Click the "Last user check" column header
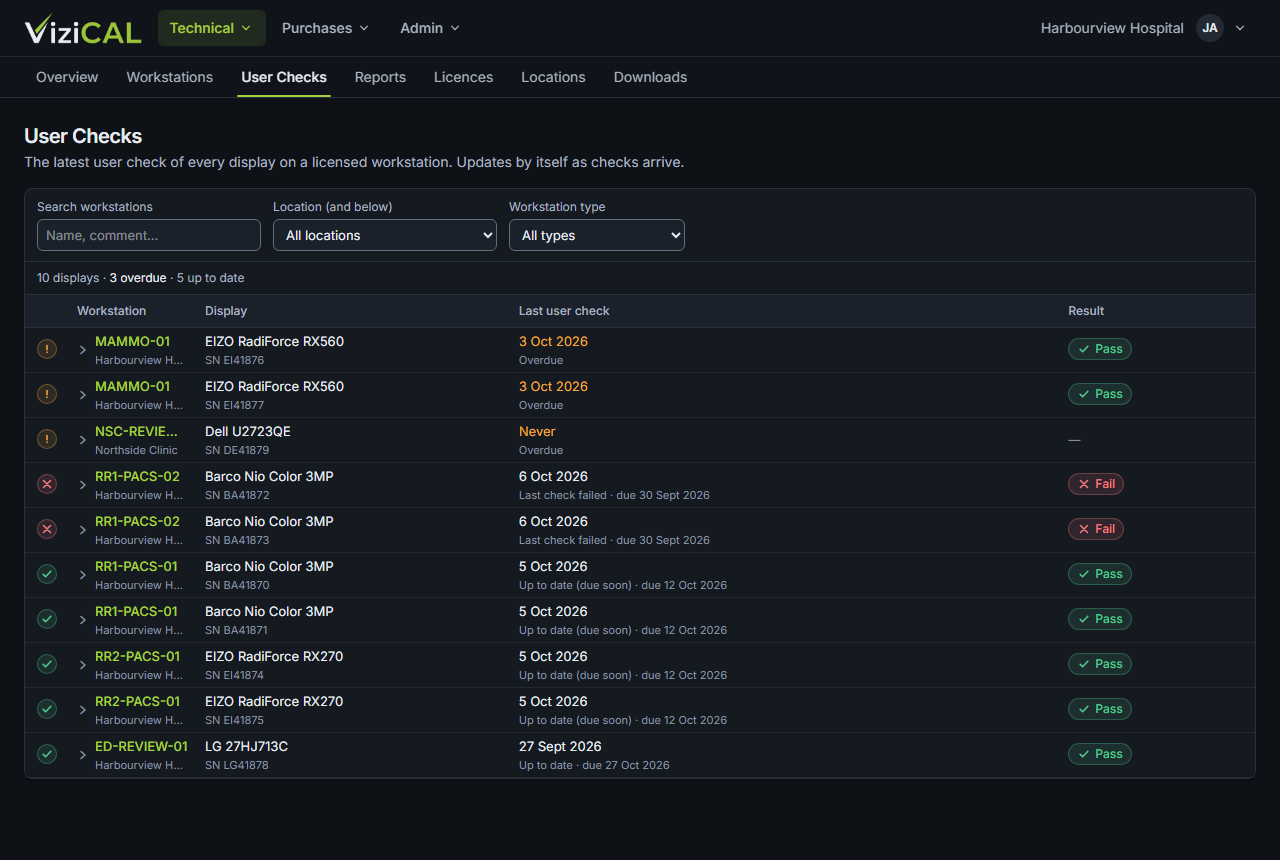1280x860 pixels. coord(564,311)
